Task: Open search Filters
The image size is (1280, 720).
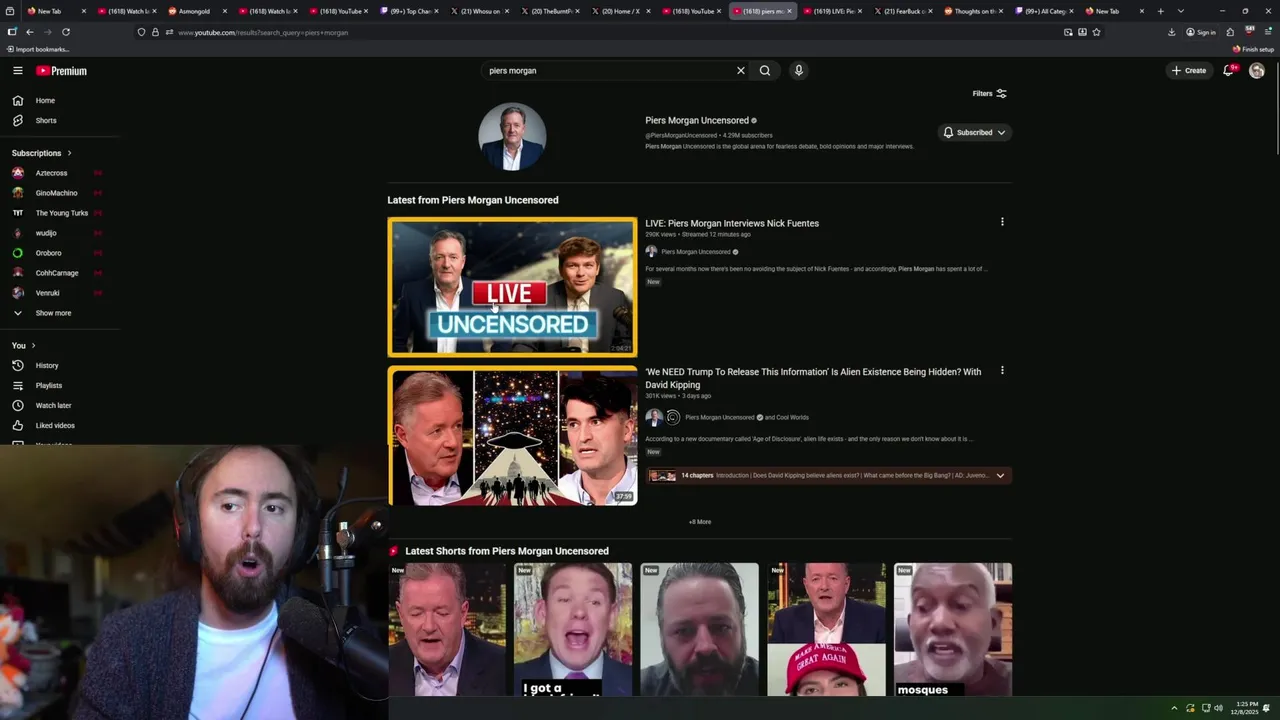Action: coord(990,93)
